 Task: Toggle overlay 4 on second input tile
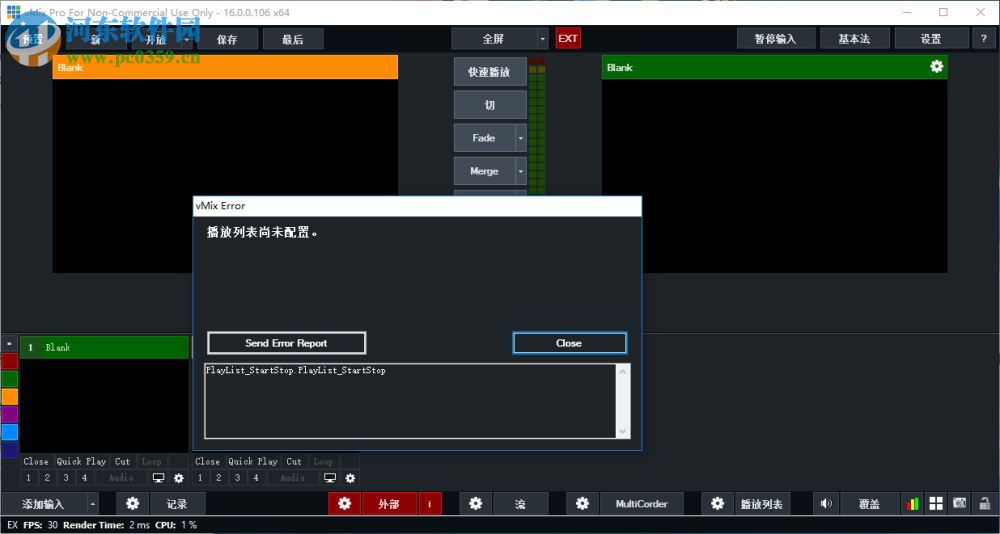pyautogui.click(x=256, y=477)
